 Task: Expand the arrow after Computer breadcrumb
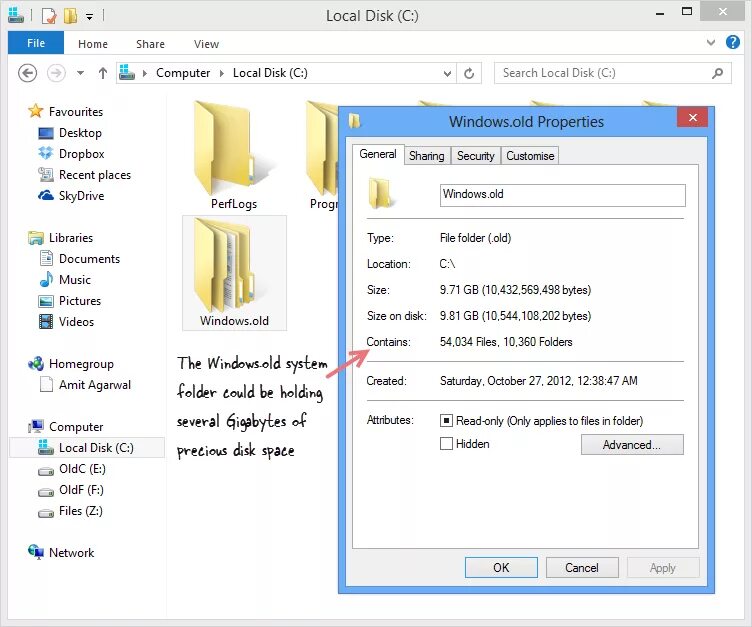(x=222, y=73)
